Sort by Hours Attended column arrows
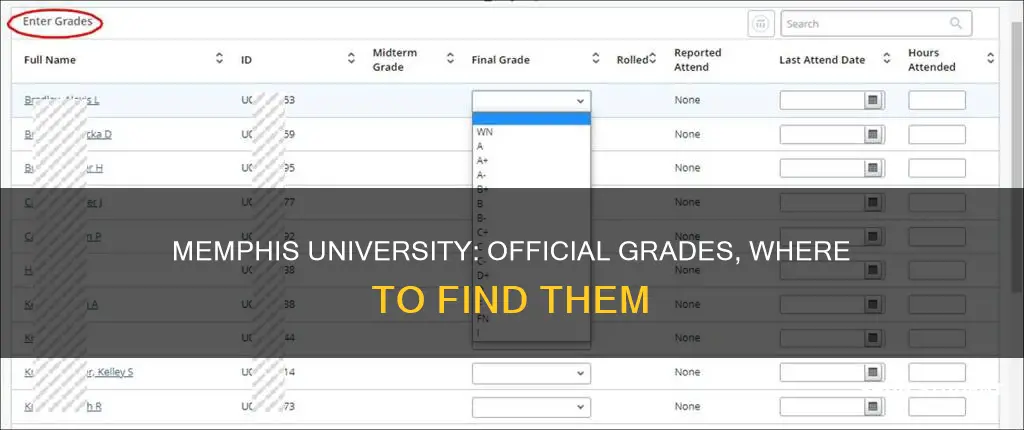The width and height of the screenshot is (1024, 430). point(991,59)
